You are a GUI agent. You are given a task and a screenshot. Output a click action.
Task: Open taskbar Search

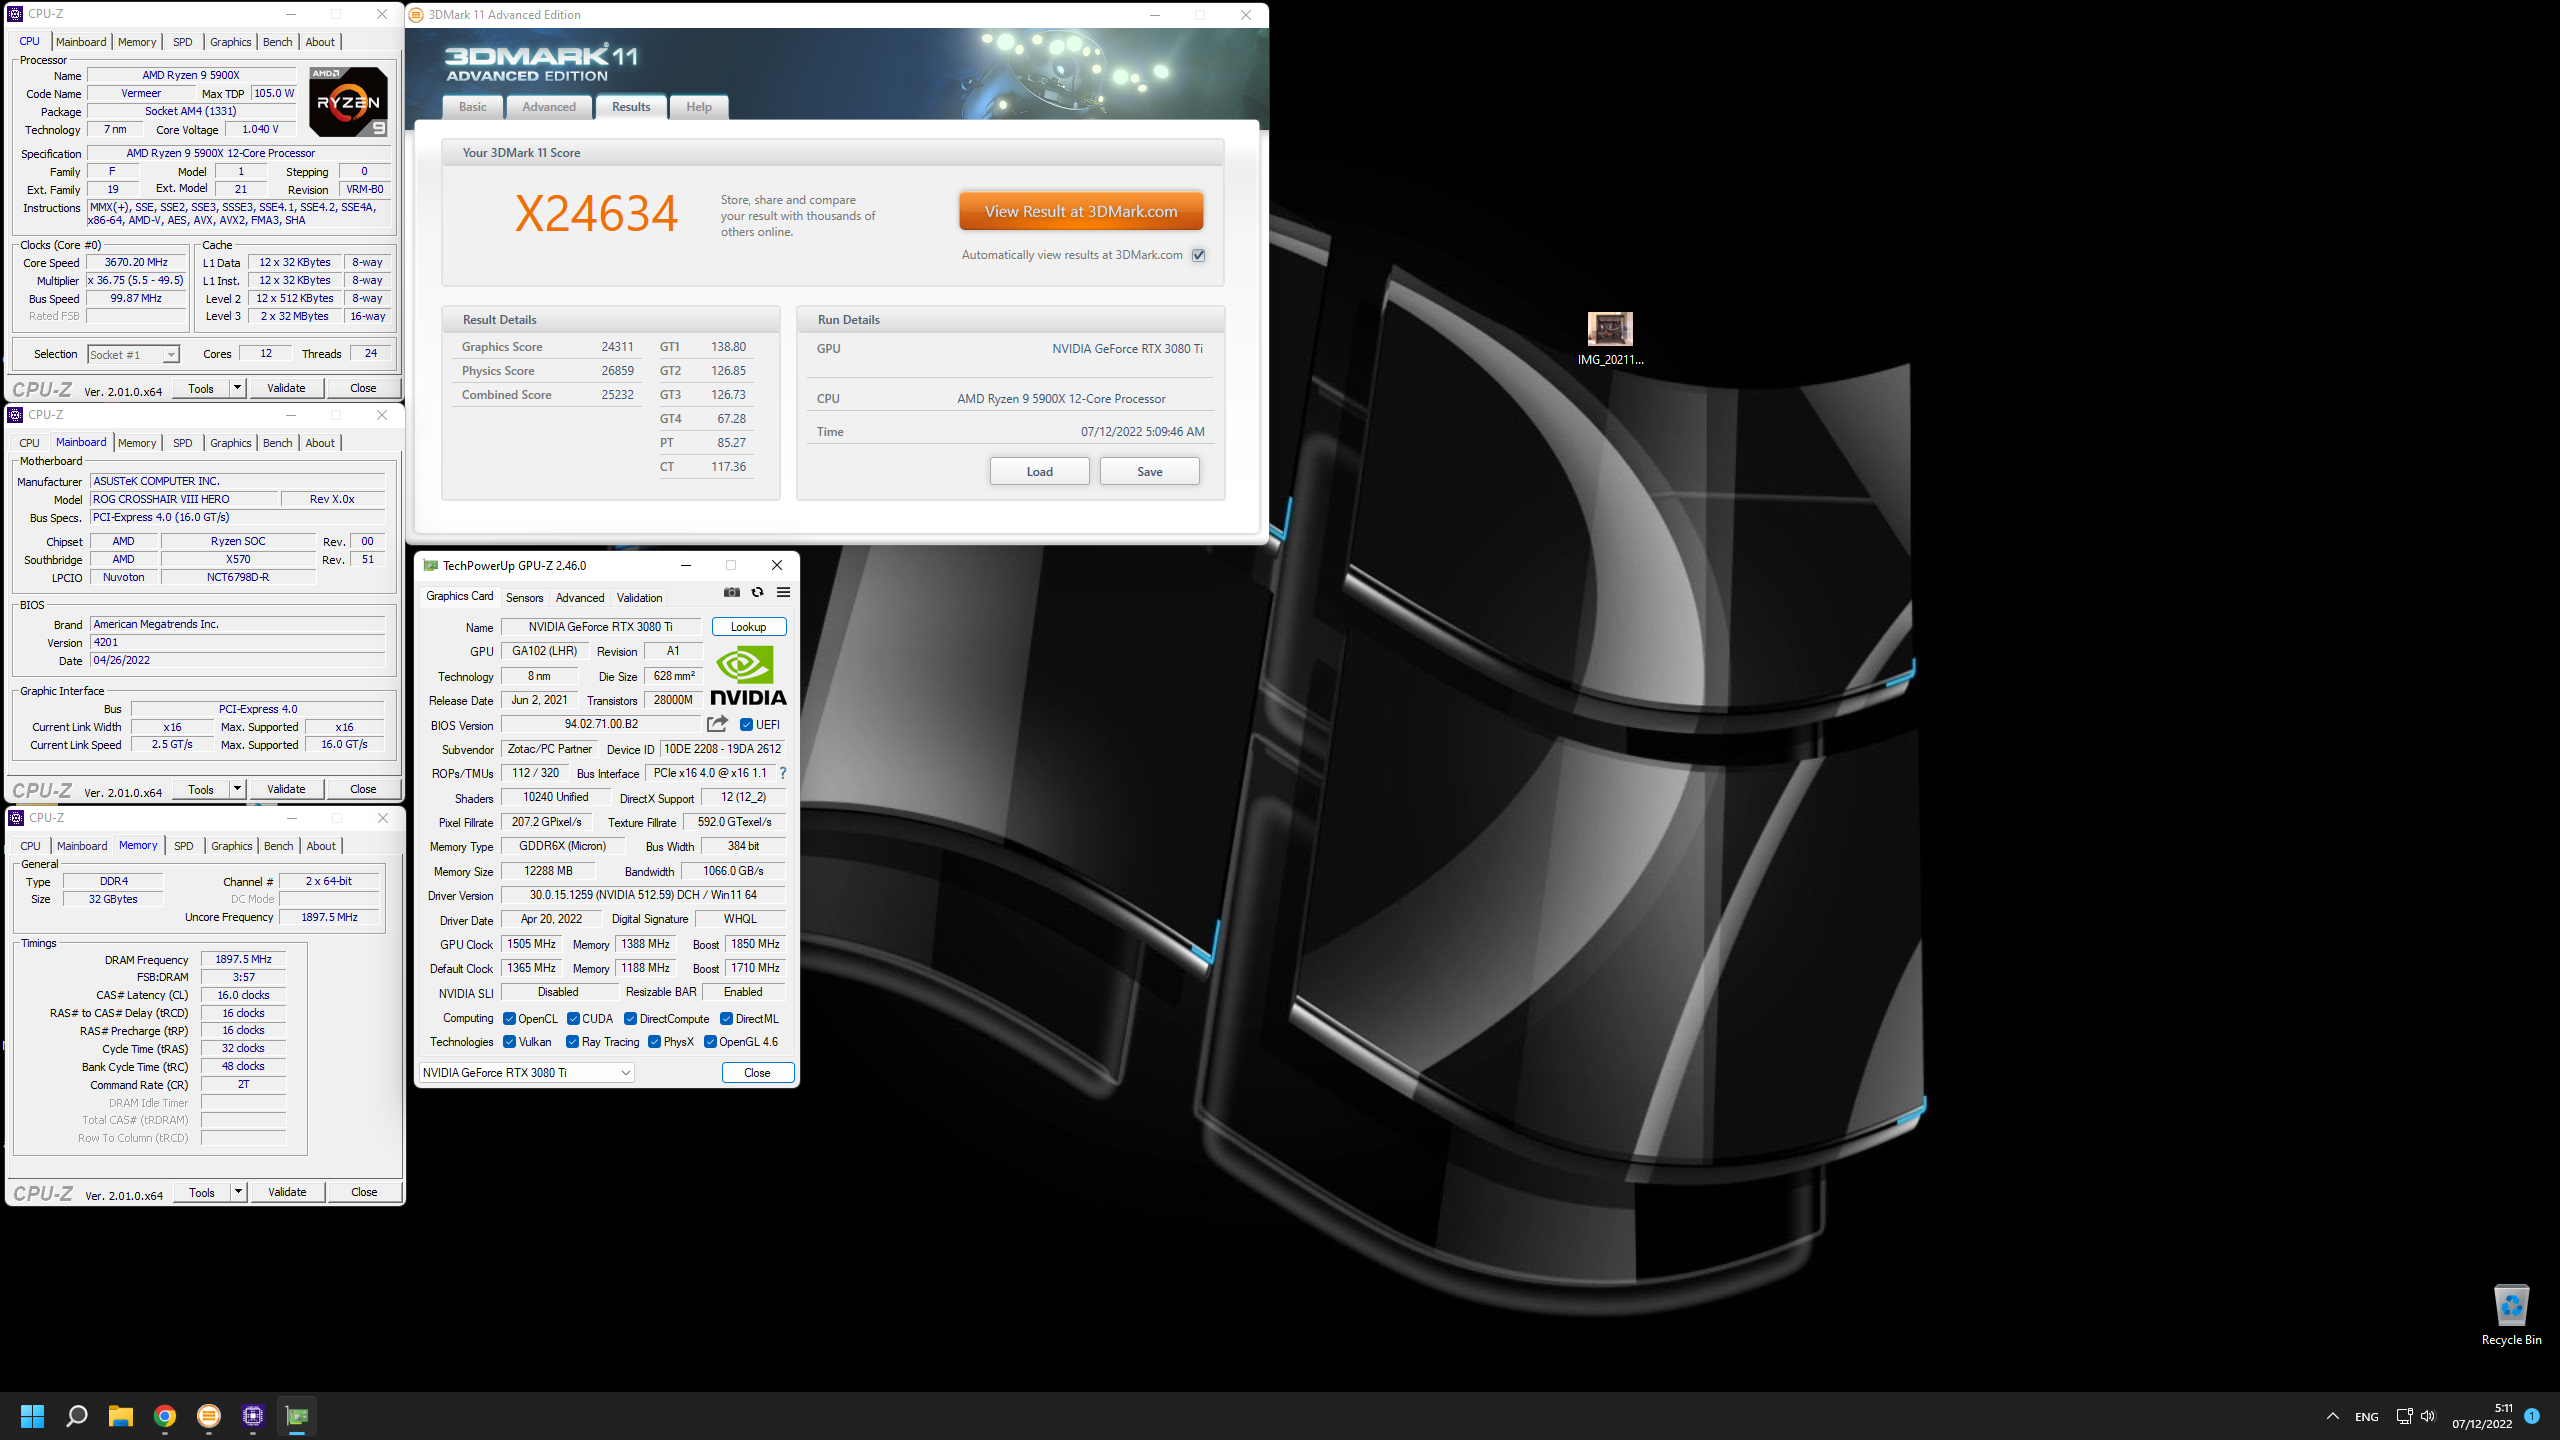(77, 1416)
